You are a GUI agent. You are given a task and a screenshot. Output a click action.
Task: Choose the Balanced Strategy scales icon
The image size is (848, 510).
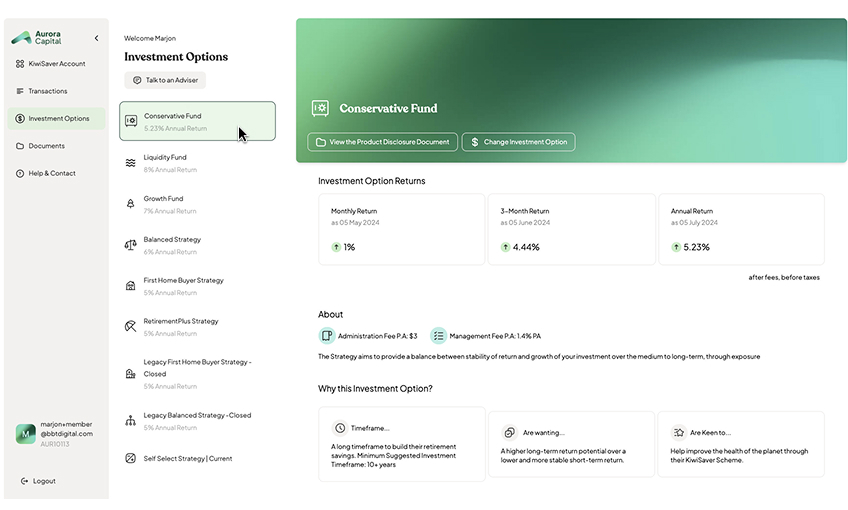coord(130,245)
